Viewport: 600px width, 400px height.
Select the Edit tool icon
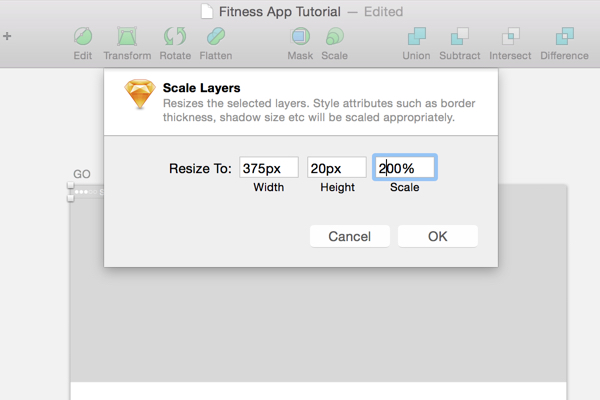pyautogui.click(x=83, y=37)
